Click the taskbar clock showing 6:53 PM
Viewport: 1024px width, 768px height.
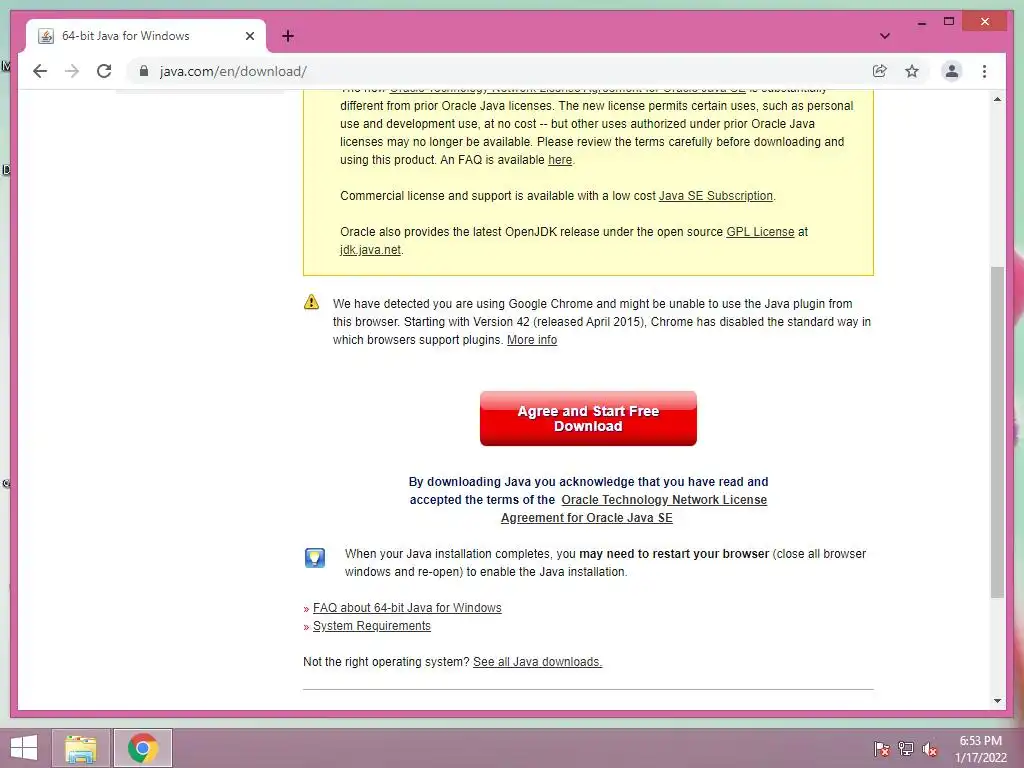tap(981, 749)
